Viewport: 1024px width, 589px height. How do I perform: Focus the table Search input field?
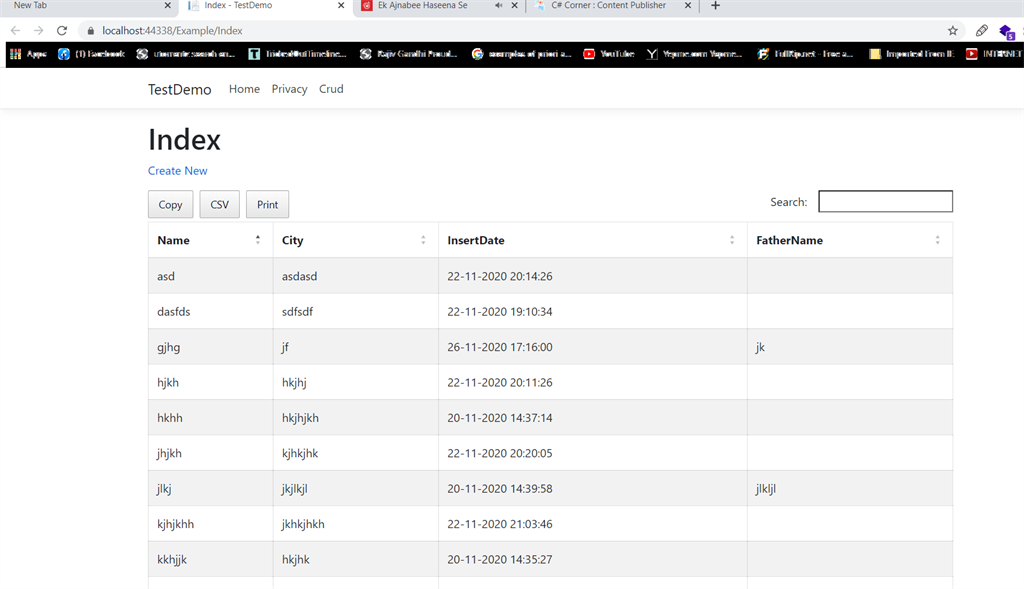click(x=886, y=201)
